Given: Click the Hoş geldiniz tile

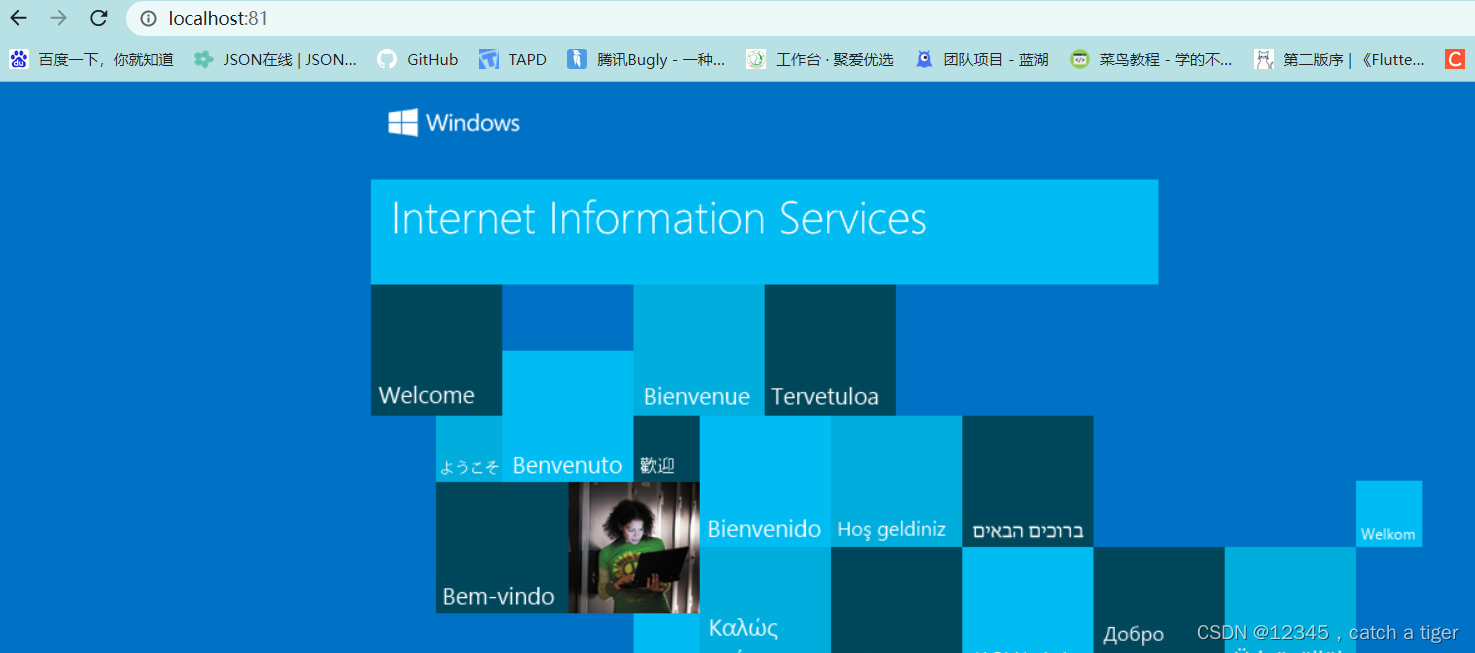Looking at the screenshot, I should [x=896, y=481].
